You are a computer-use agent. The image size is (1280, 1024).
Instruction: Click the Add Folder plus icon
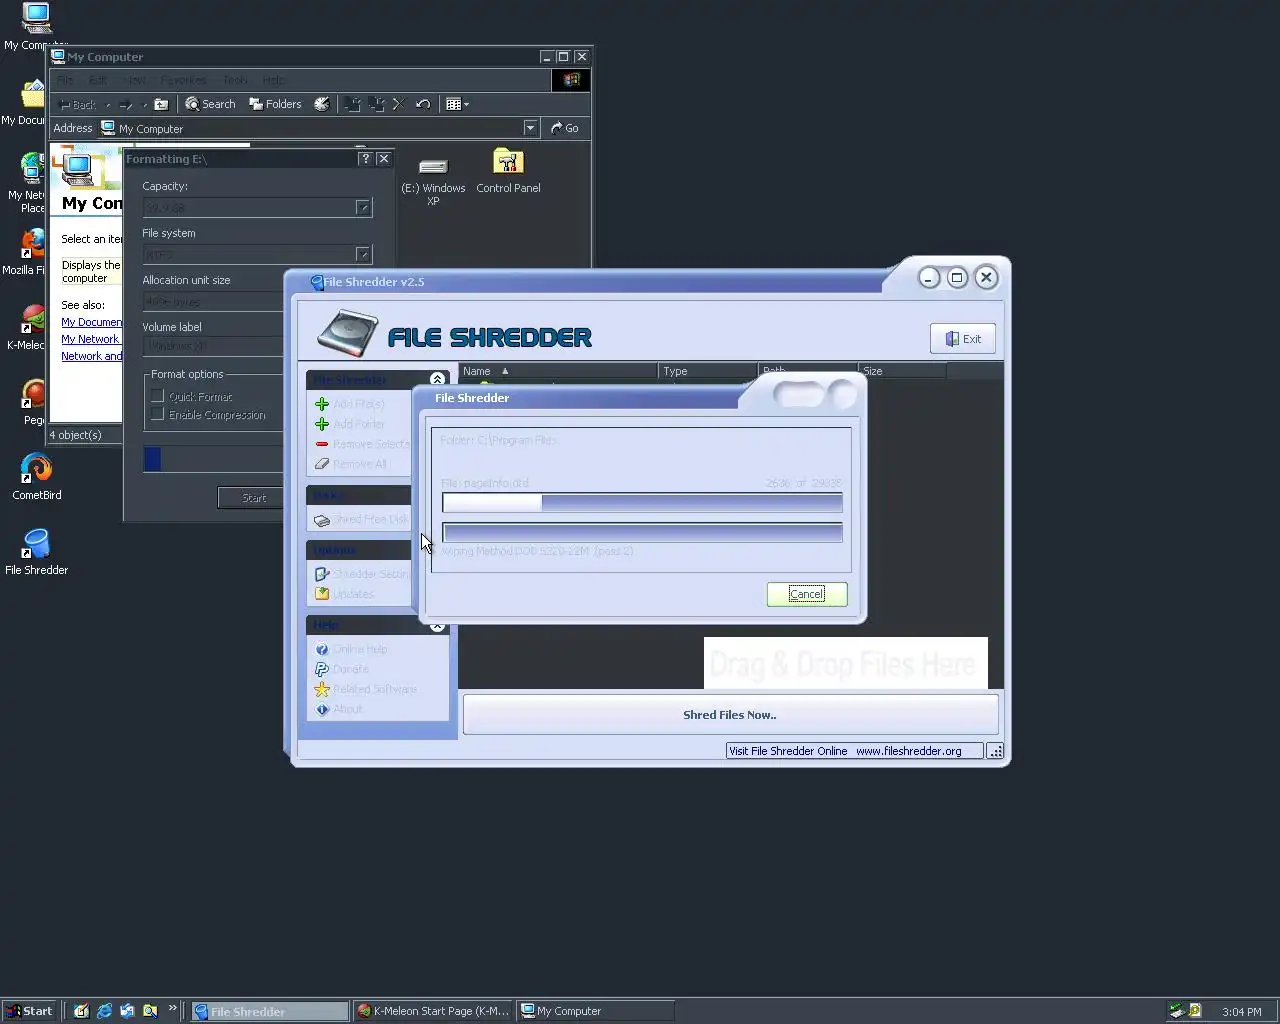322,424
